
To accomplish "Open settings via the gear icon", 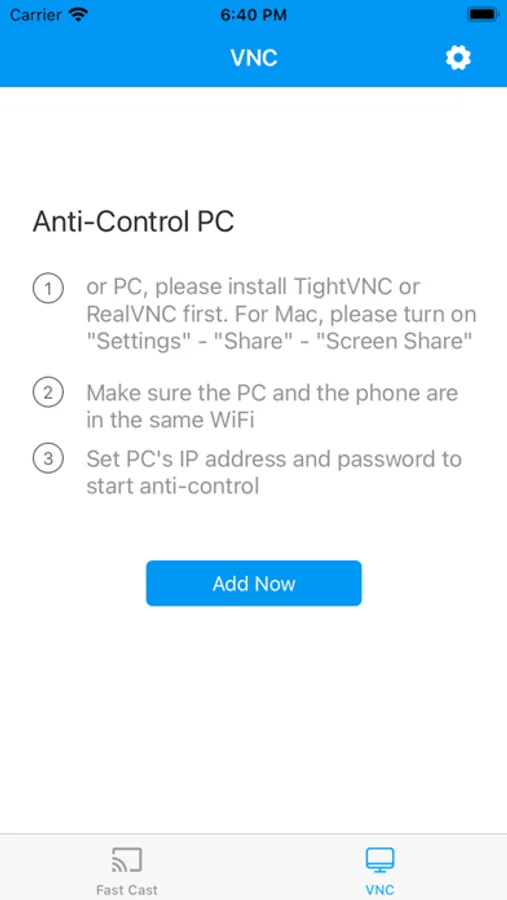I will [458, 58].
